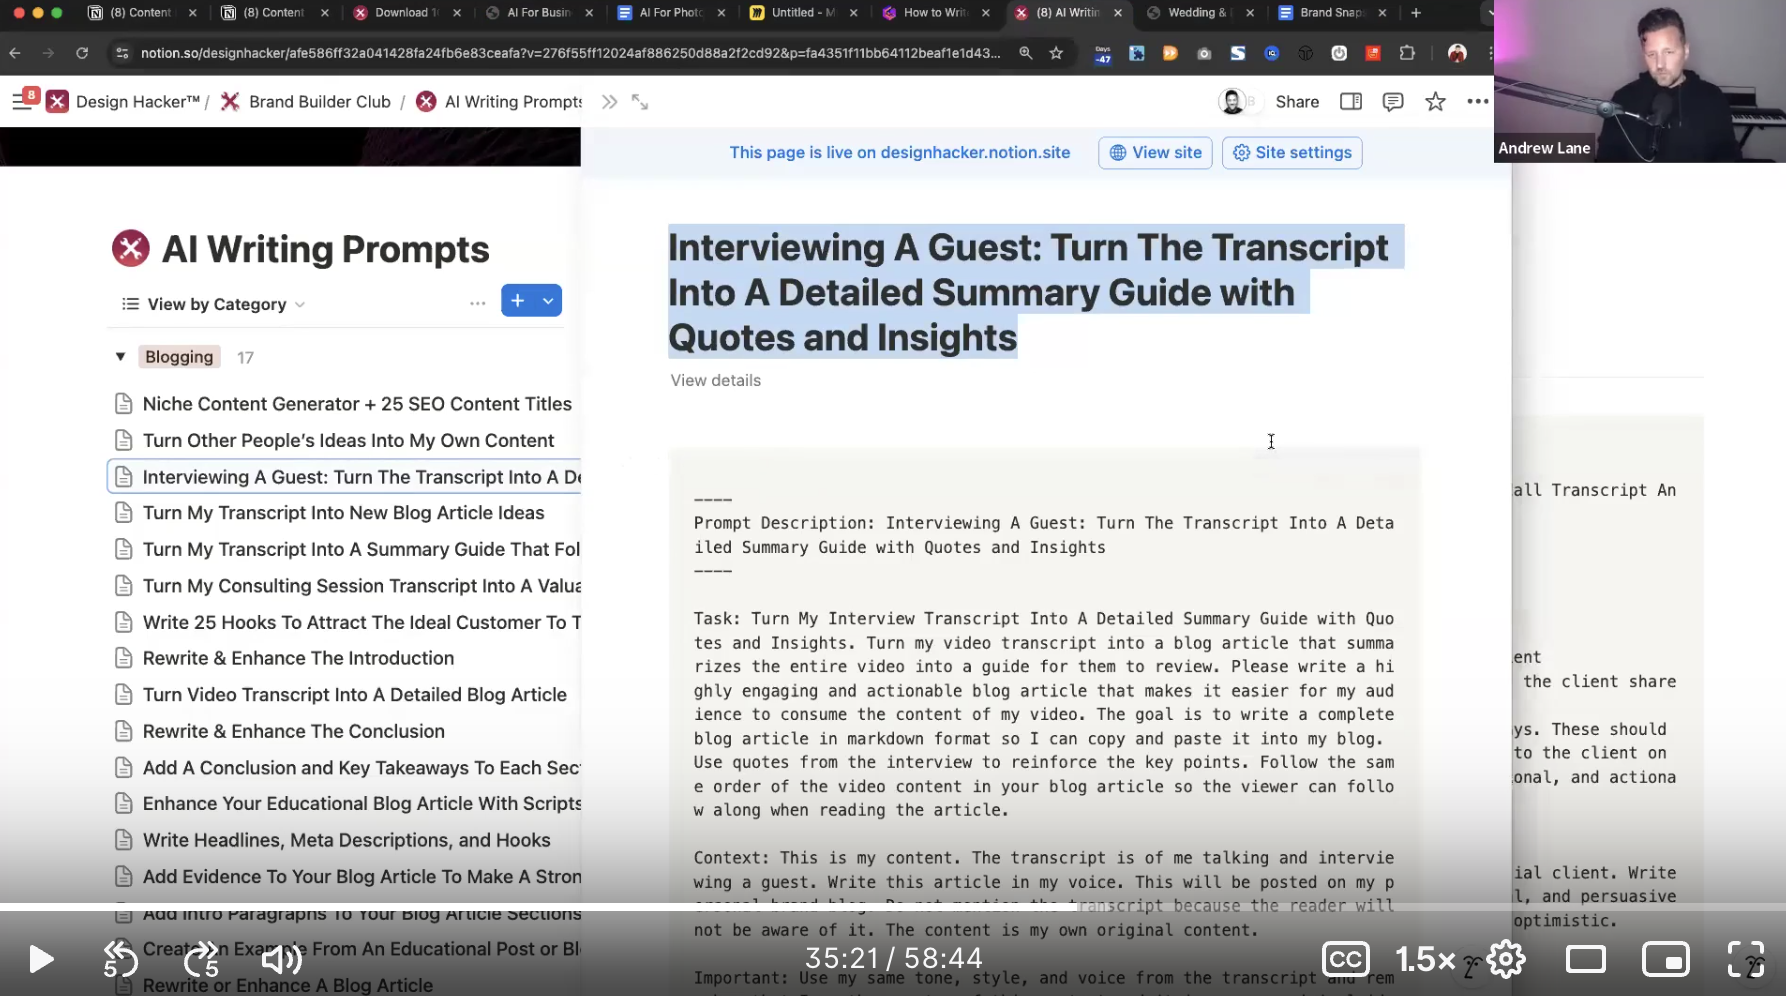Open Notion comments panel icon
Screen dimensions: 1786x996
click(1392, 102)
